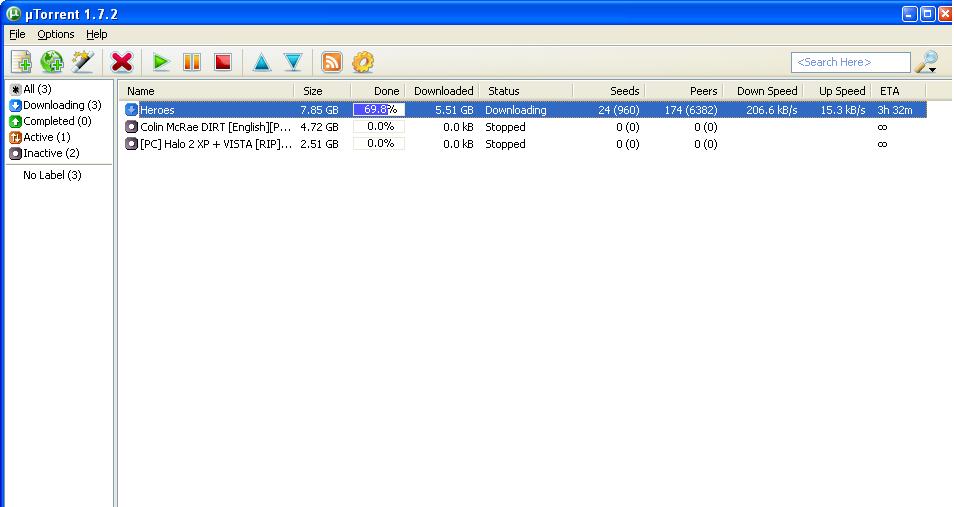The height and width of the screenshot is (507, 954).
Task: Click the 7.85 GB size cell
Action: [x=319, y=110]
